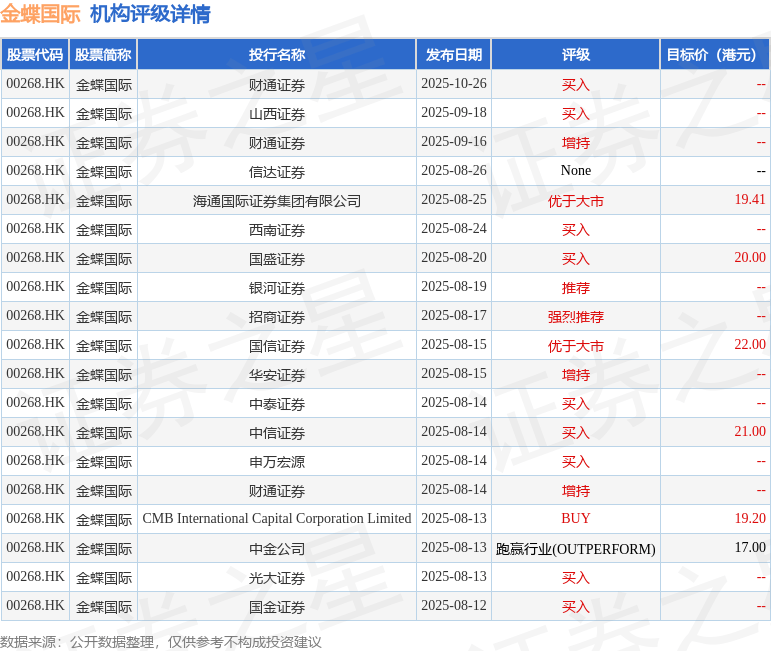Click the date 2025-09-16
771x651 pixels.
pyautogui.click(x=454, y=142)
